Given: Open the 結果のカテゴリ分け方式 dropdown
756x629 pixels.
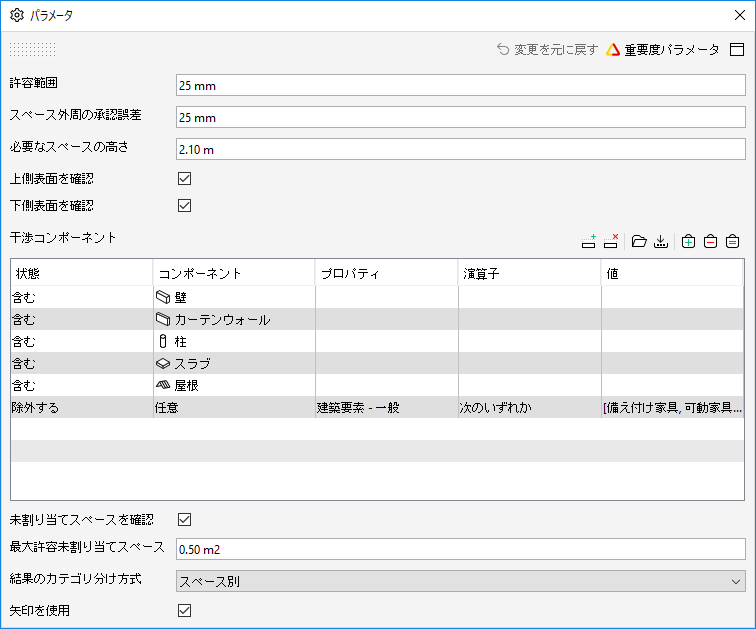Looking at the screenshot, I should [460, 581].
